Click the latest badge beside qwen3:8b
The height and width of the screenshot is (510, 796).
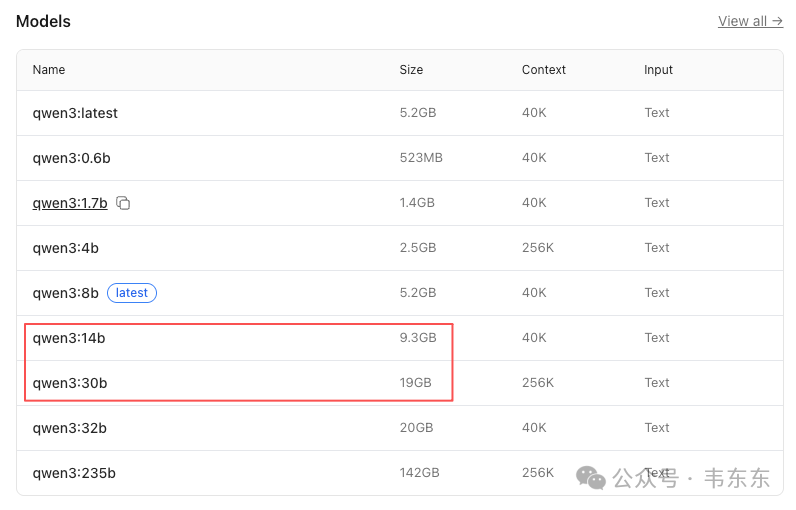coord(131,293)
